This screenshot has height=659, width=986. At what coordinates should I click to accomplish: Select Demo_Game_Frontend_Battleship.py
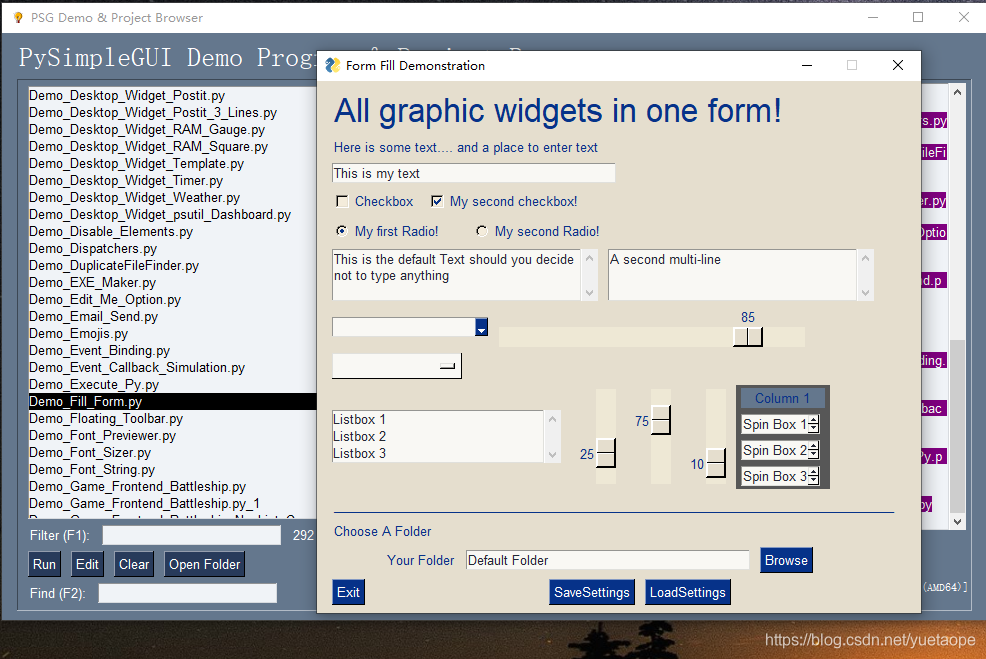point(172,486)
